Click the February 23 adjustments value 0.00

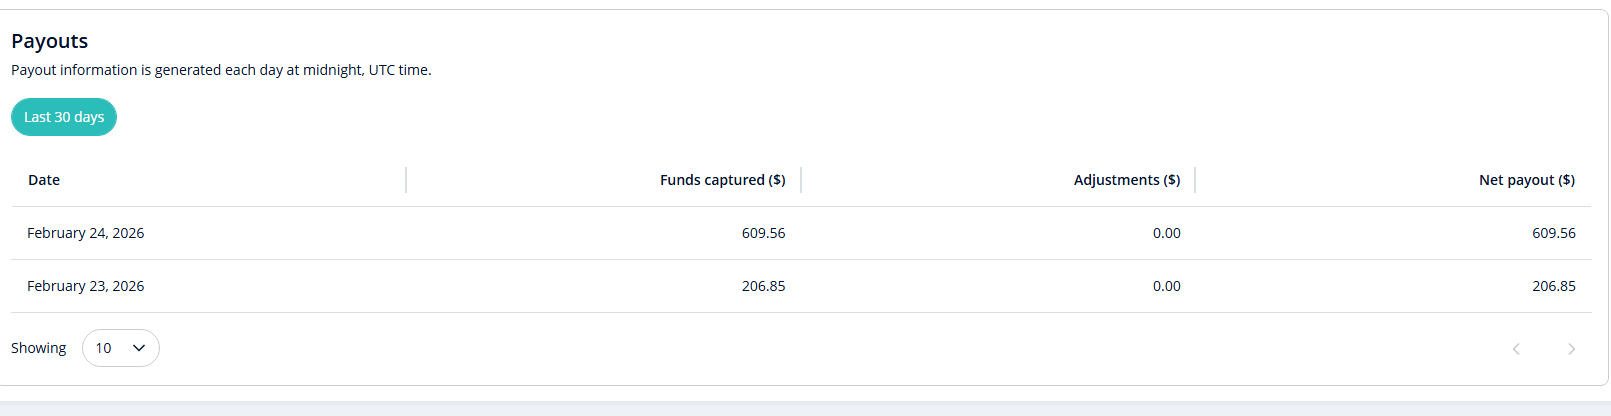pos(1166,286)
